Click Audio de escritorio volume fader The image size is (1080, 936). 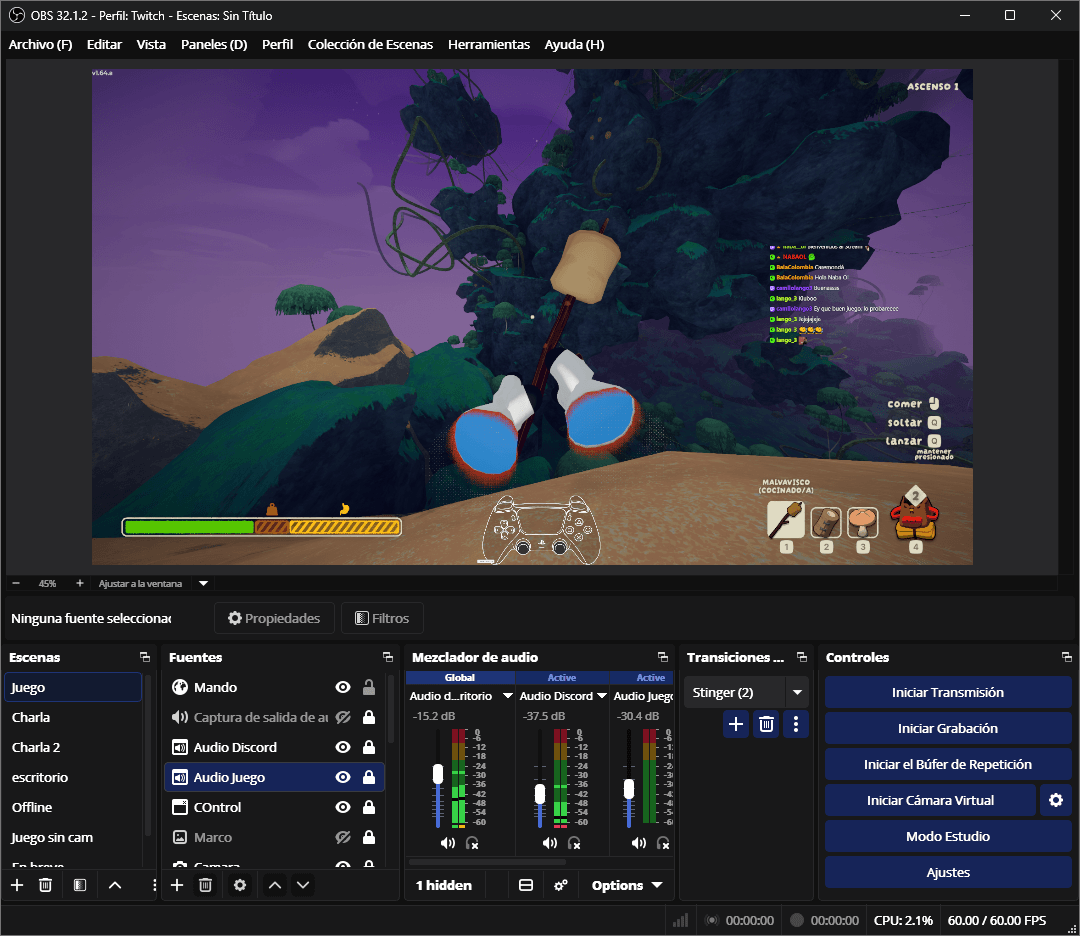tap(438, 773)
